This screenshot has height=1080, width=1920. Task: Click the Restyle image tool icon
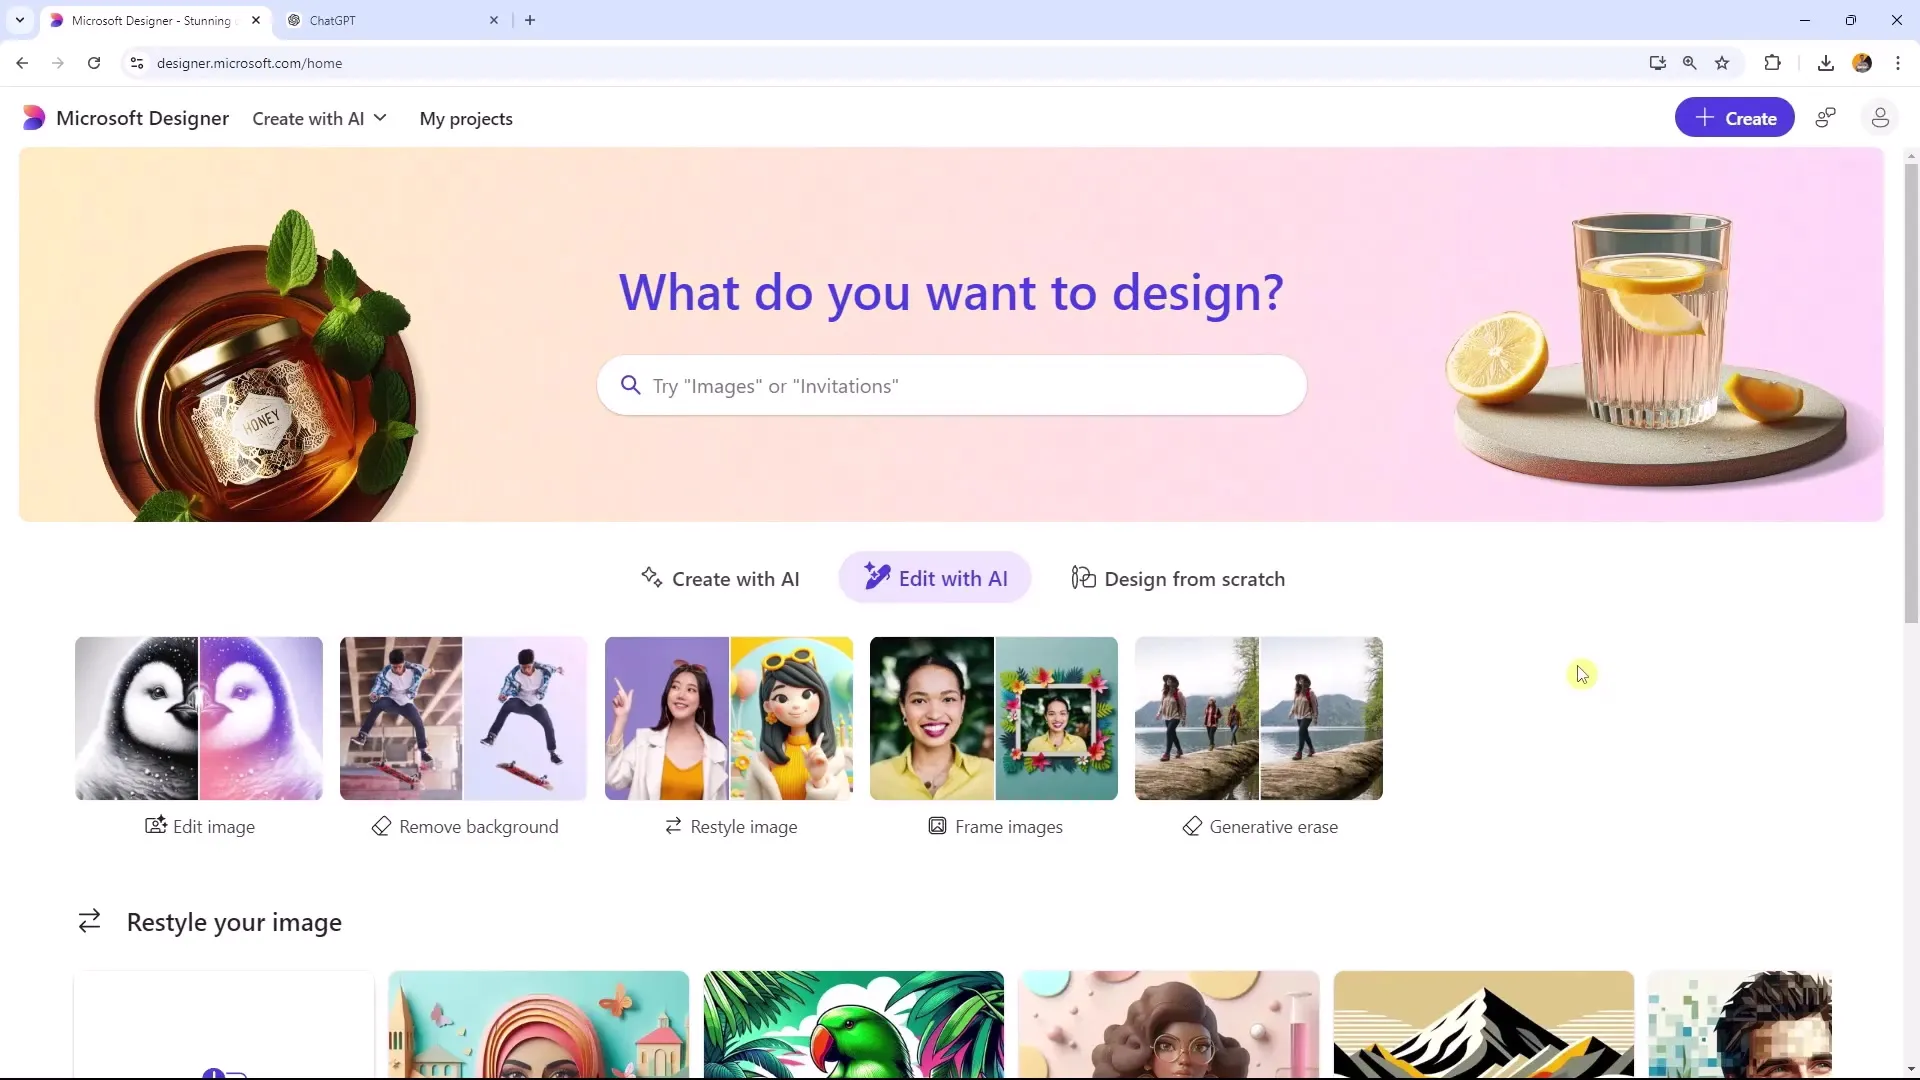(x=674, y=827)
